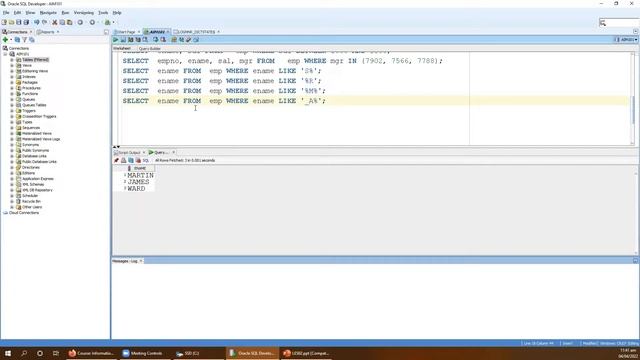
Task: Select the Directories tree item
Action: 31,167
